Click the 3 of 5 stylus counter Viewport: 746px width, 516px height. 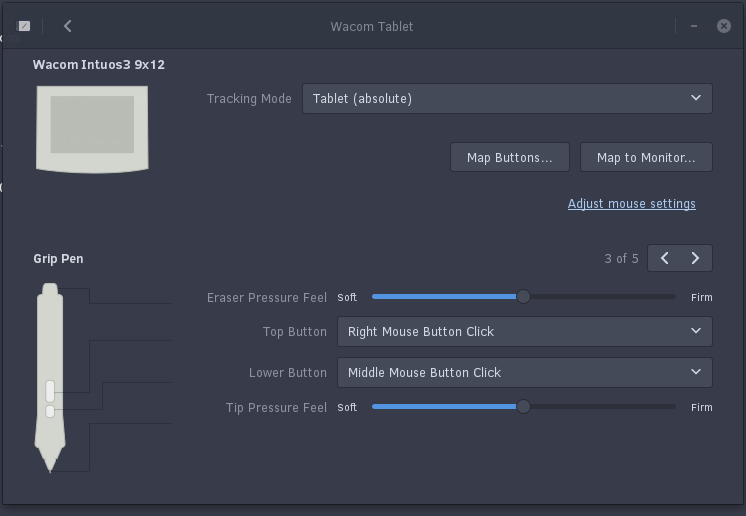coord(621,258)
